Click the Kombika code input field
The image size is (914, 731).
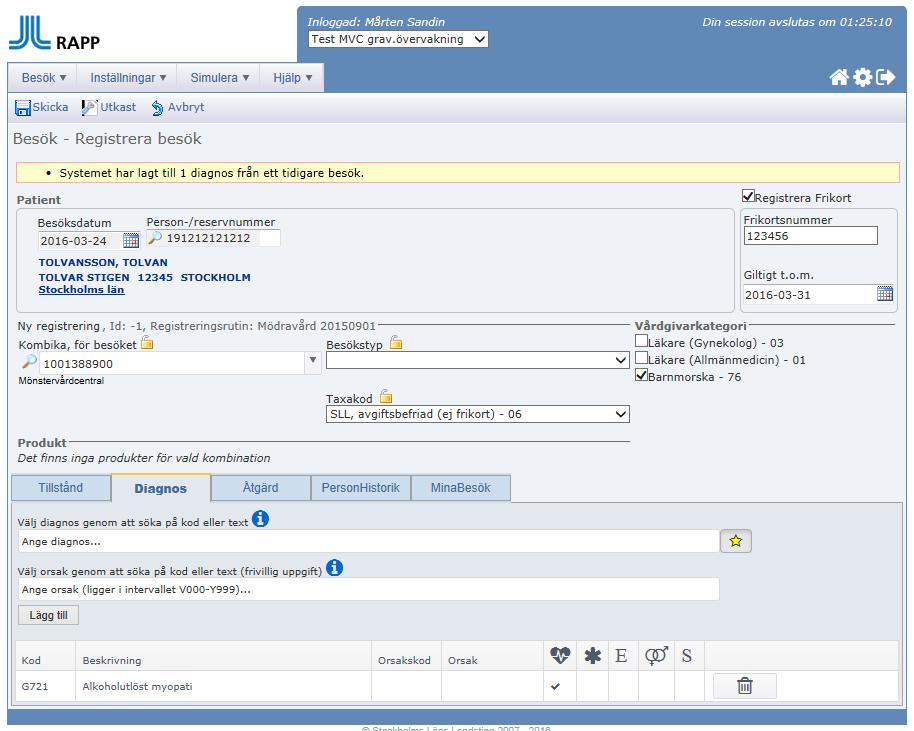click(x=173, y=363)
